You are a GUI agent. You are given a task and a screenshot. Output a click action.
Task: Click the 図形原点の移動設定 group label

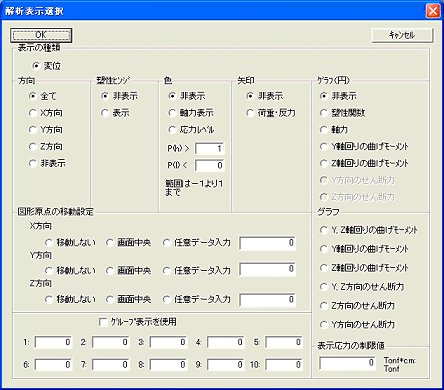56,212
